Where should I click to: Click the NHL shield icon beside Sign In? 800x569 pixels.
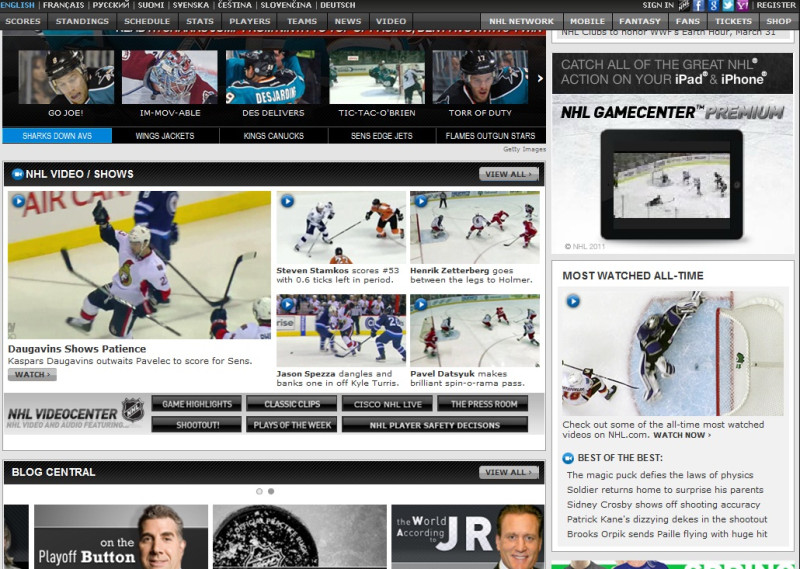coord(684,6)
